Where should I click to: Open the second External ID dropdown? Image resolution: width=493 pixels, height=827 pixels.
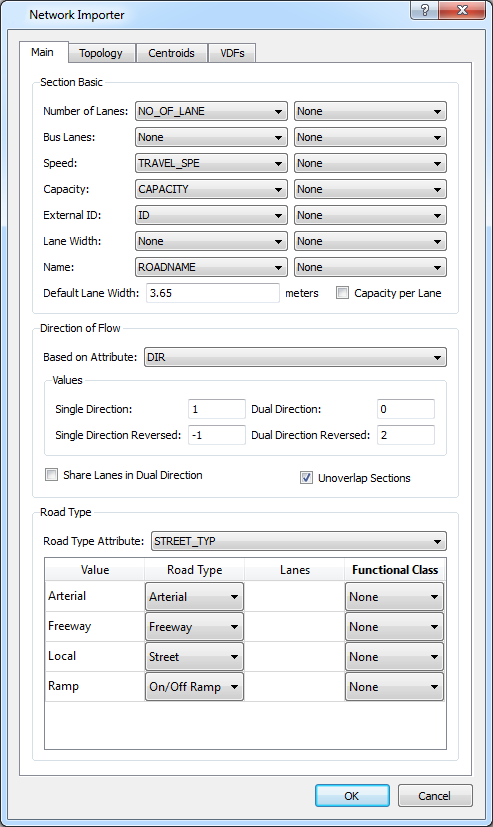click(x=370, y=215)
